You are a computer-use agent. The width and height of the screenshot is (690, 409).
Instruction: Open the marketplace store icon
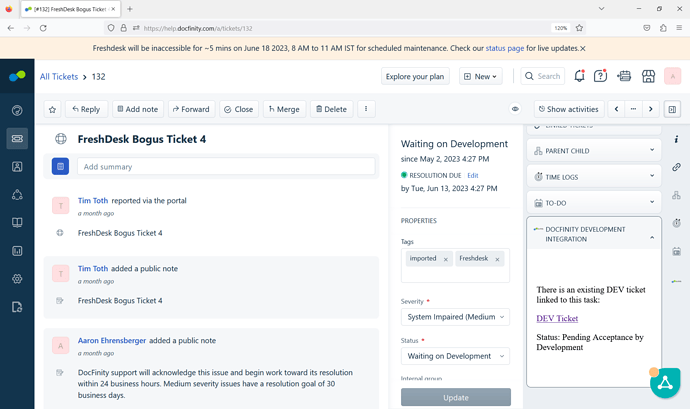point(648,76)
